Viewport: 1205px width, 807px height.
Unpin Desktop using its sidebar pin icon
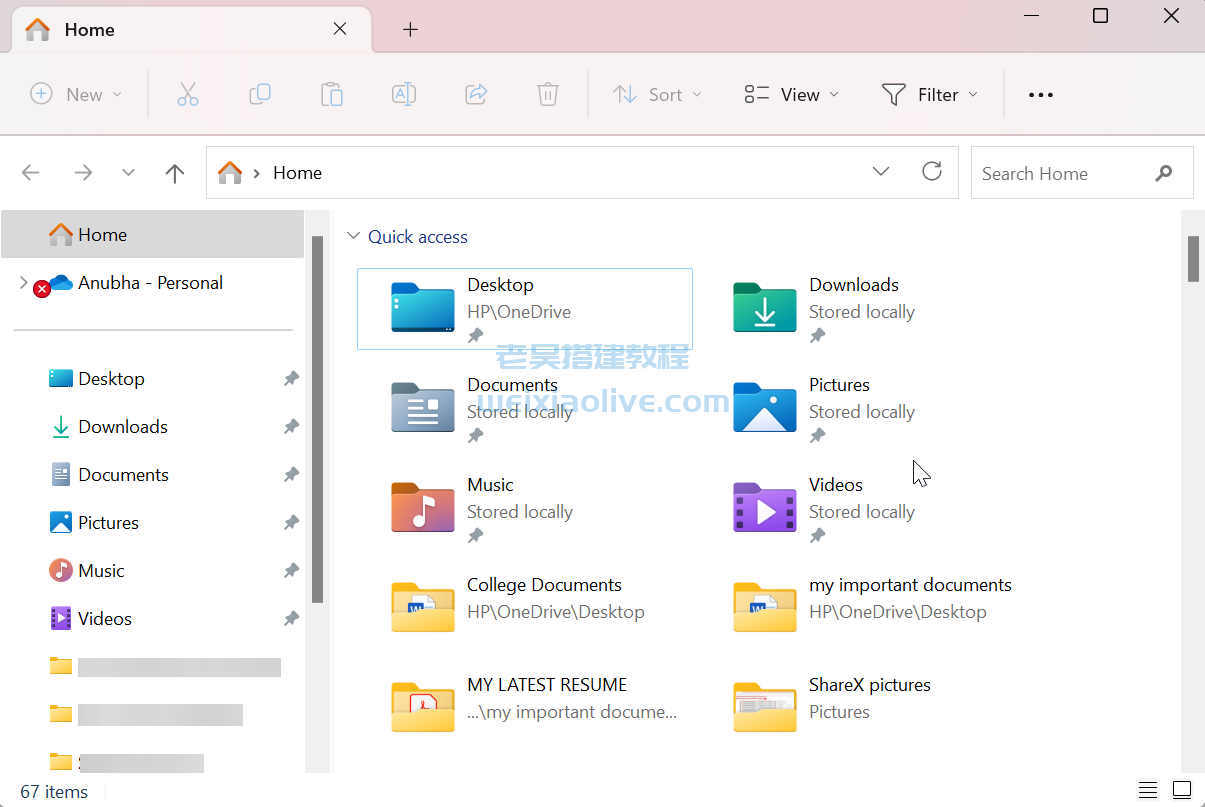point(291,378)
